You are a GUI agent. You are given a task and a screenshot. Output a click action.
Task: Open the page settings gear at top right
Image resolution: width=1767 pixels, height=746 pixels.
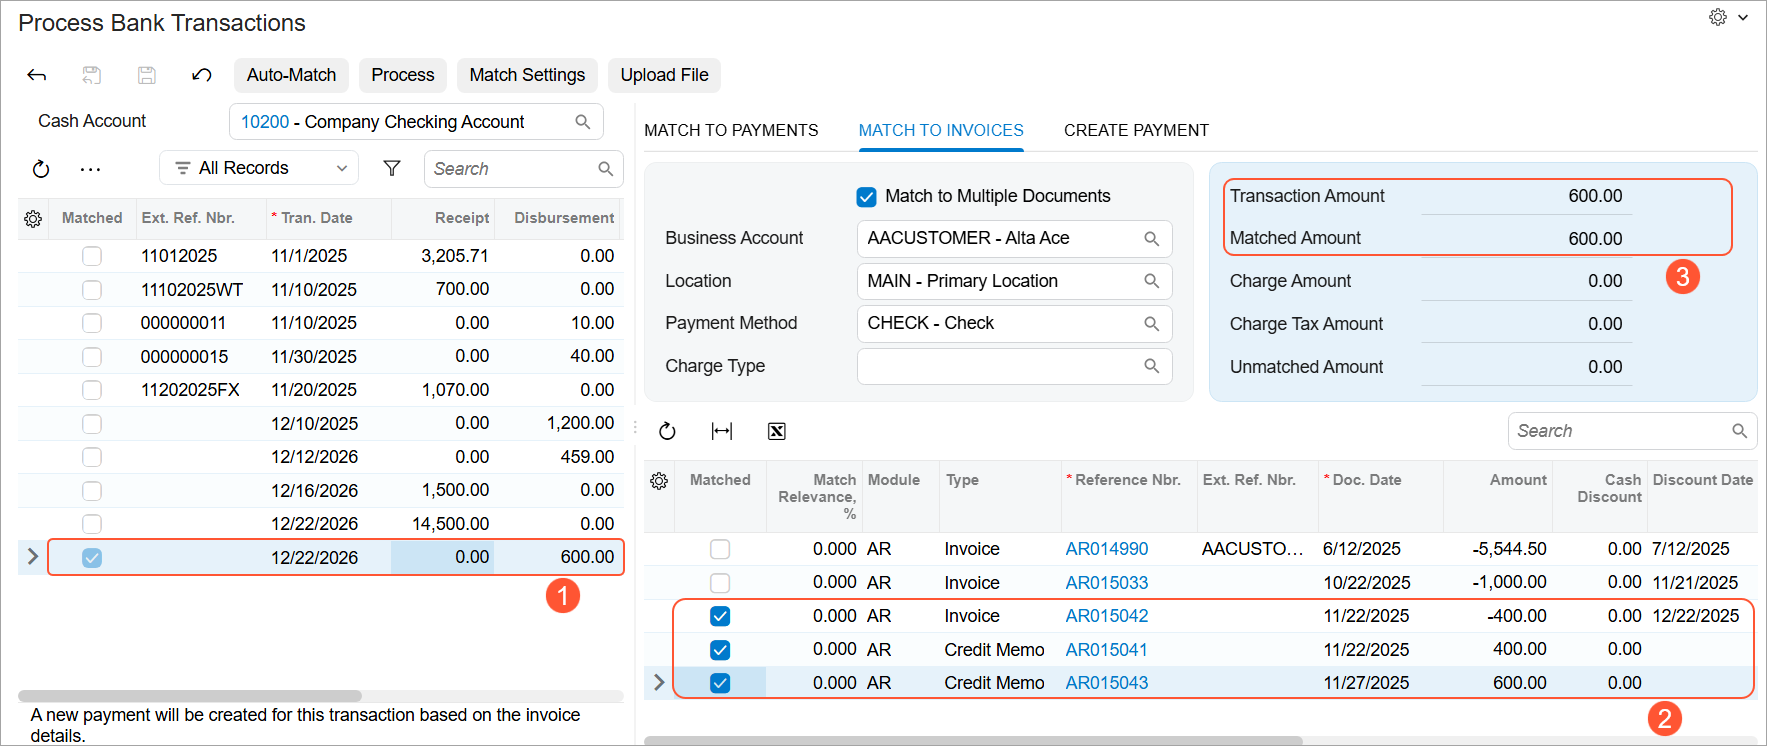(x=1718, y=17)
